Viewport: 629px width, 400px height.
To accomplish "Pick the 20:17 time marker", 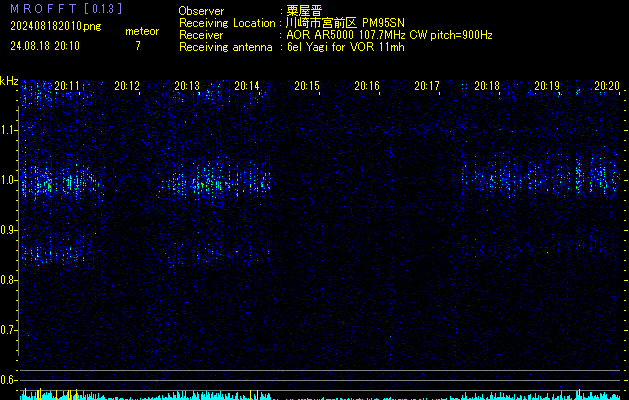I will pyautogui.click(x=427, y=87).
